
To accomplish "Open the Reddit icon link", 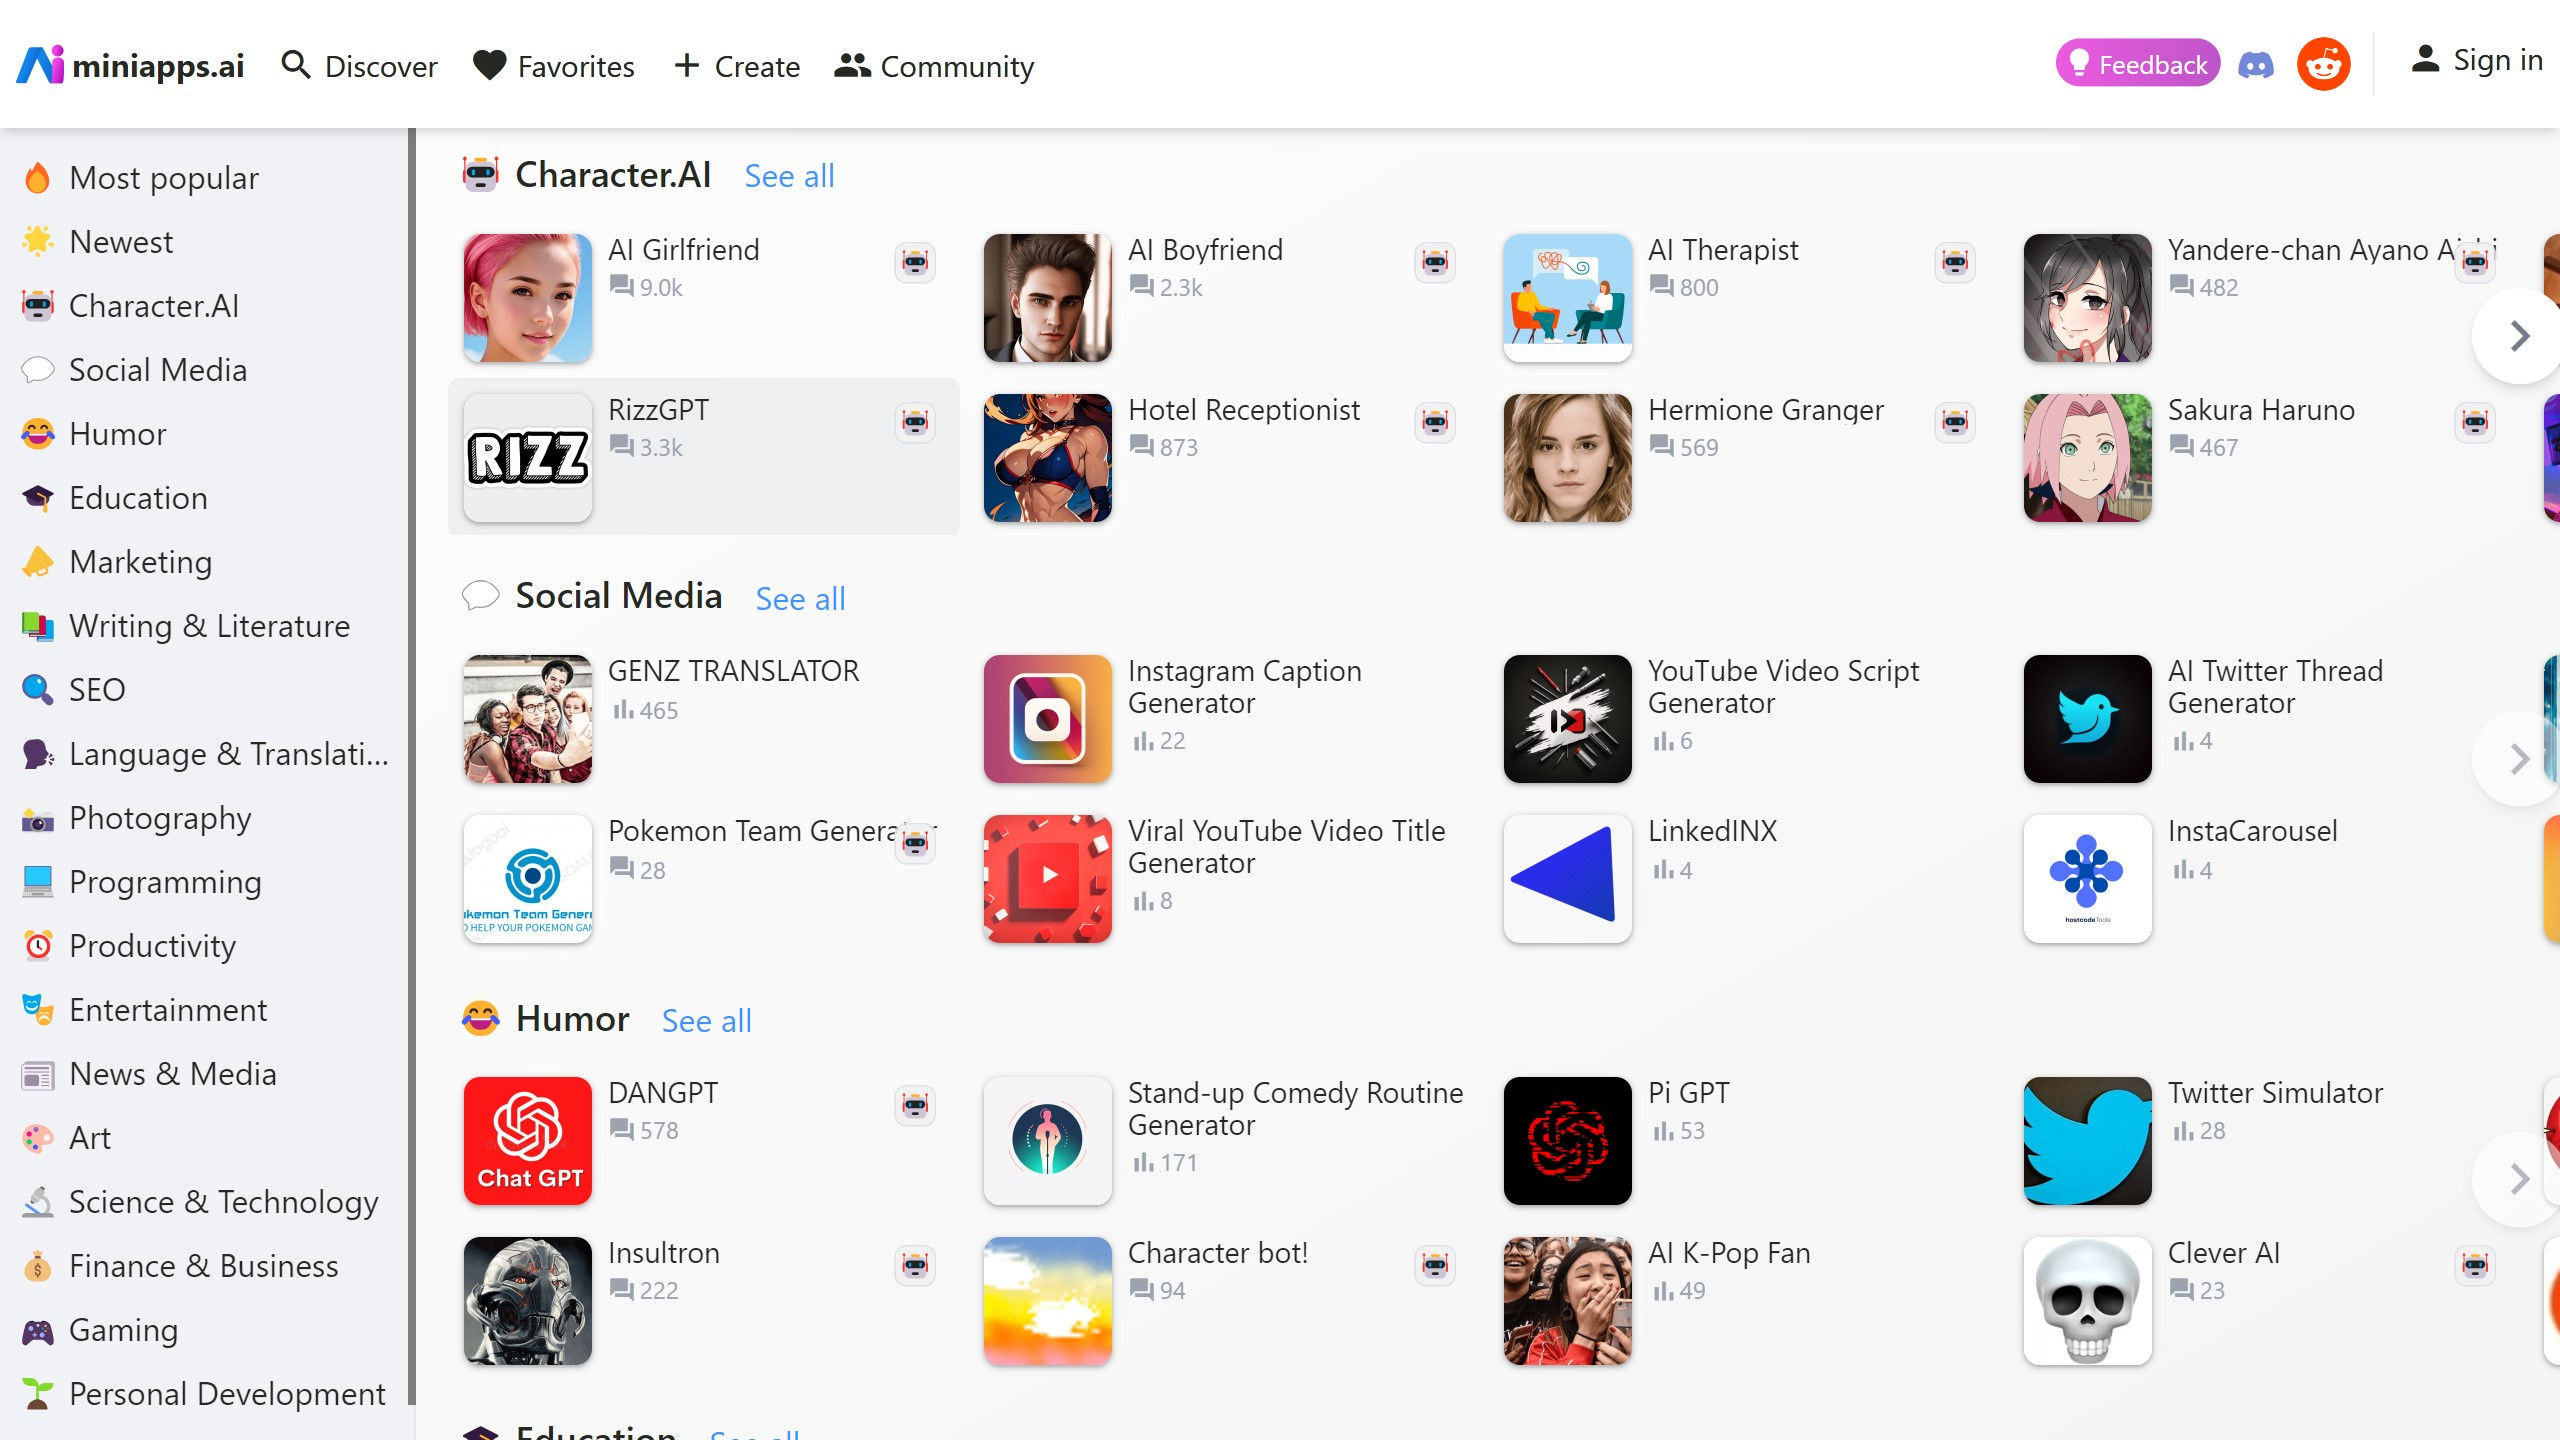I will click(2323, 66).
